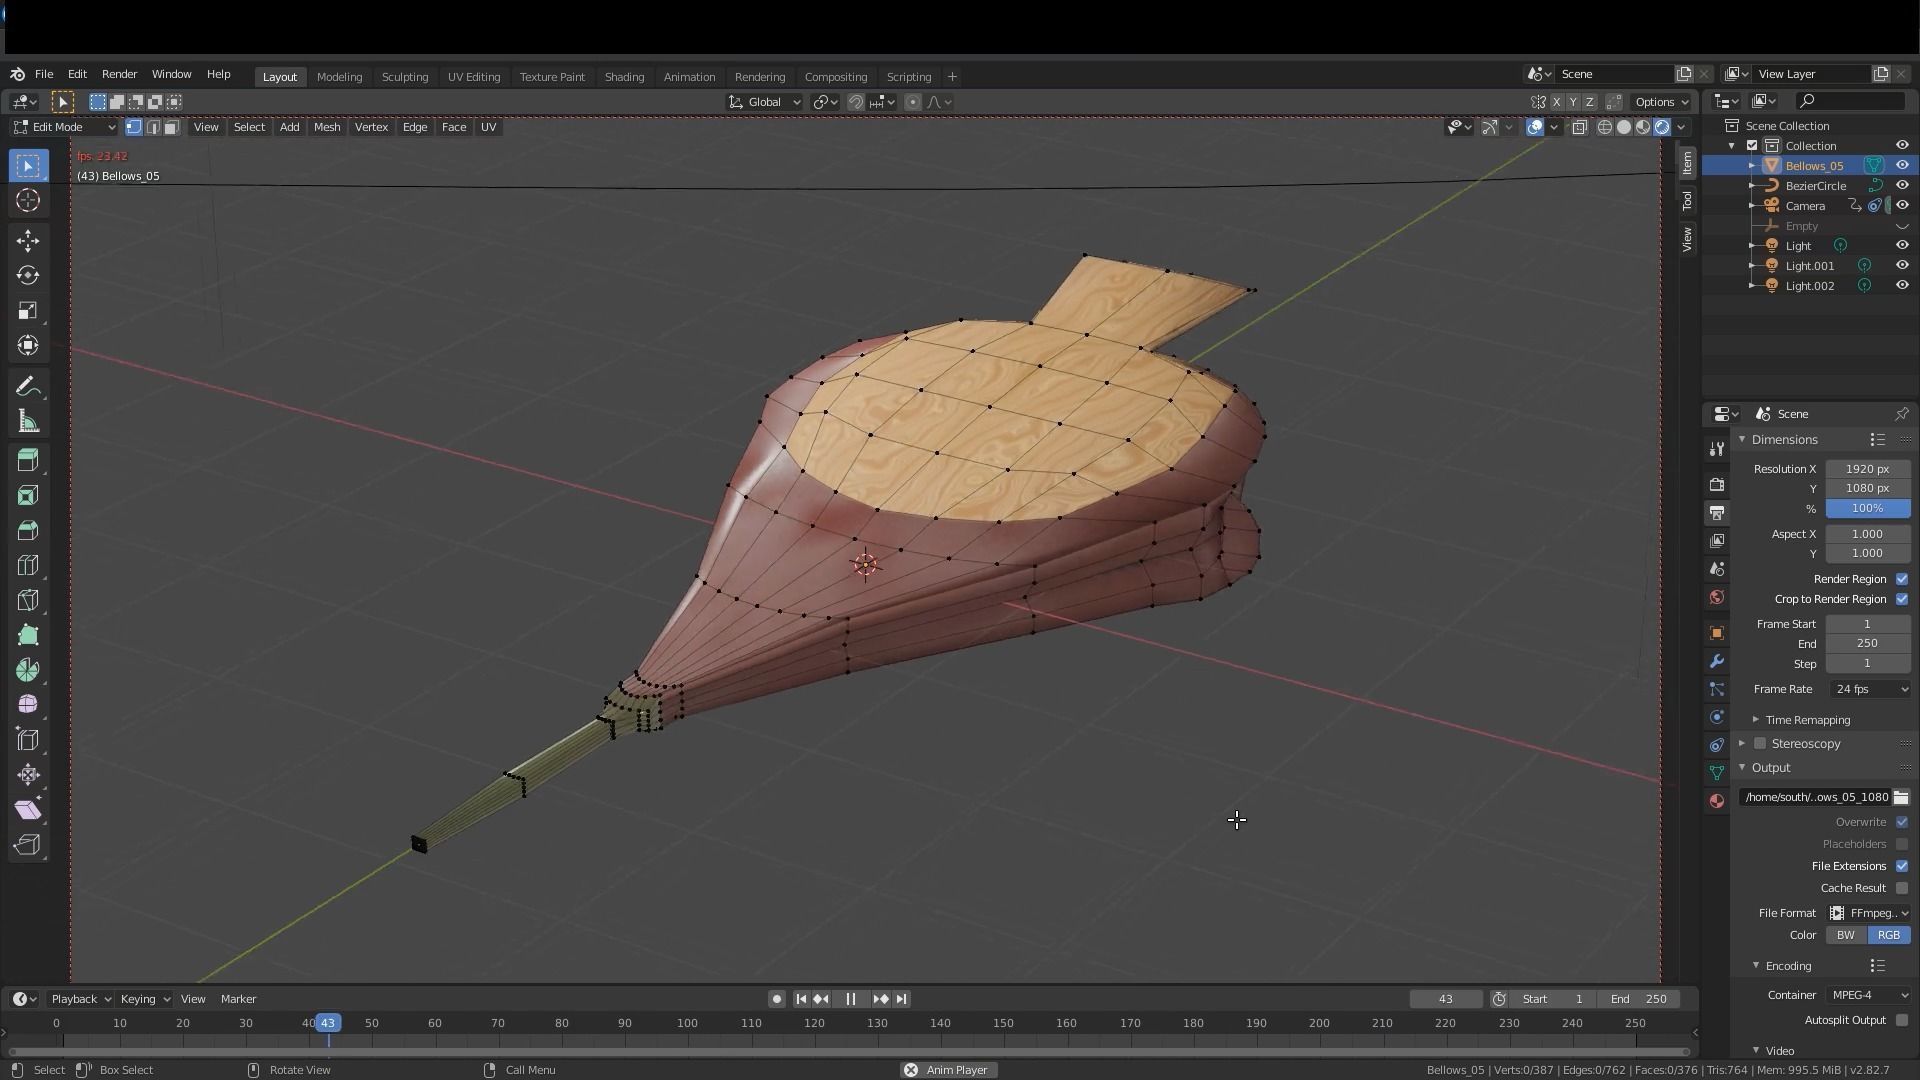Image resolution: width=1920 pixels, height=1080 pixels.
Task: Open the Options popover in the header
Action: (1659, 101)
